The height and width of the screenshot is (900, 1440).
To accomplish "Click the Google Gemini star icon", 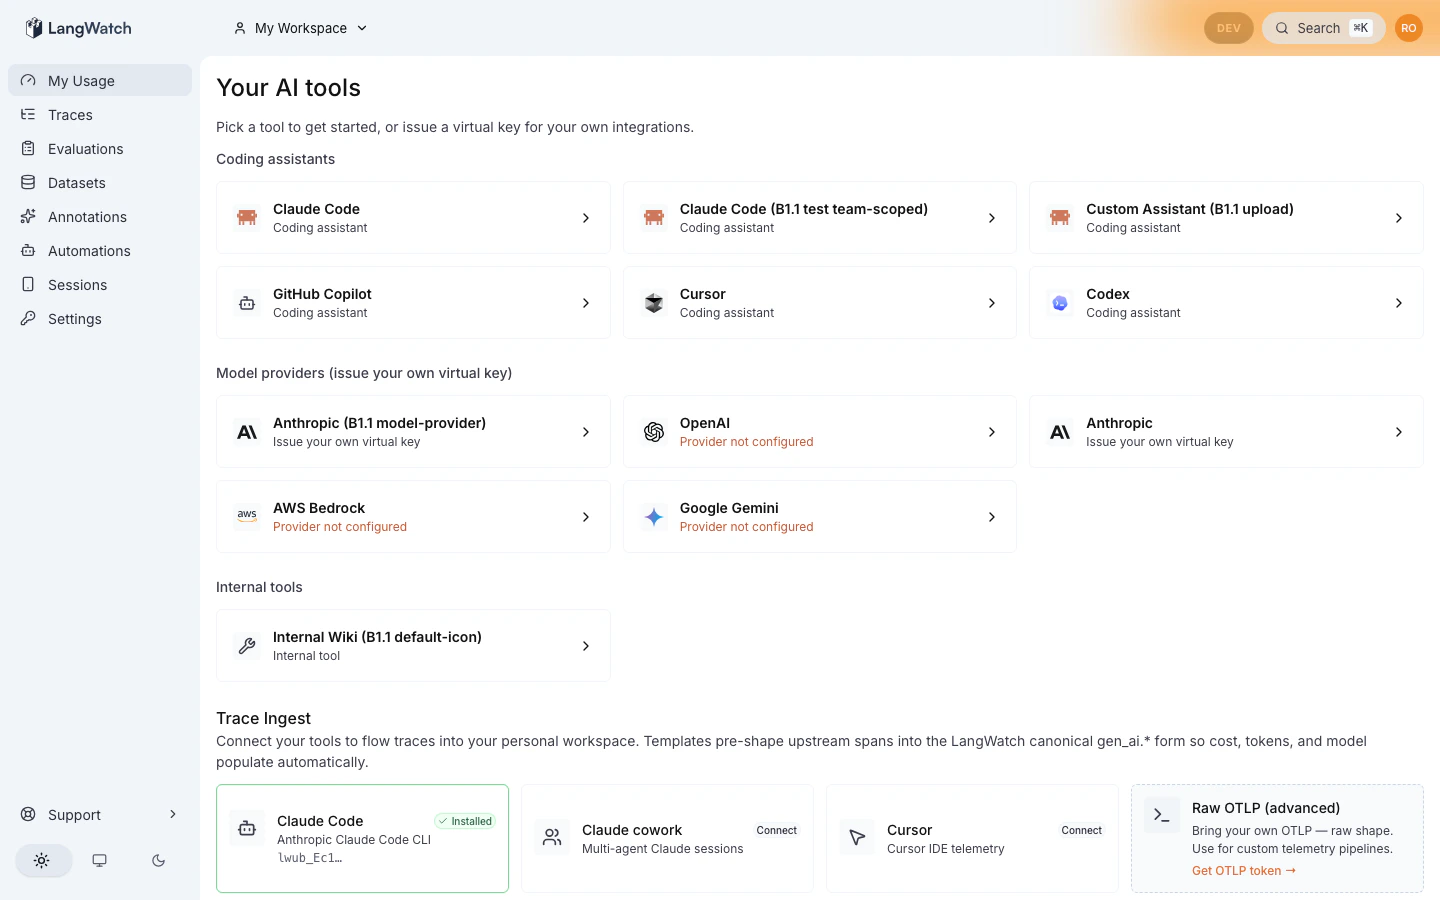I will [x=654, y=517].
